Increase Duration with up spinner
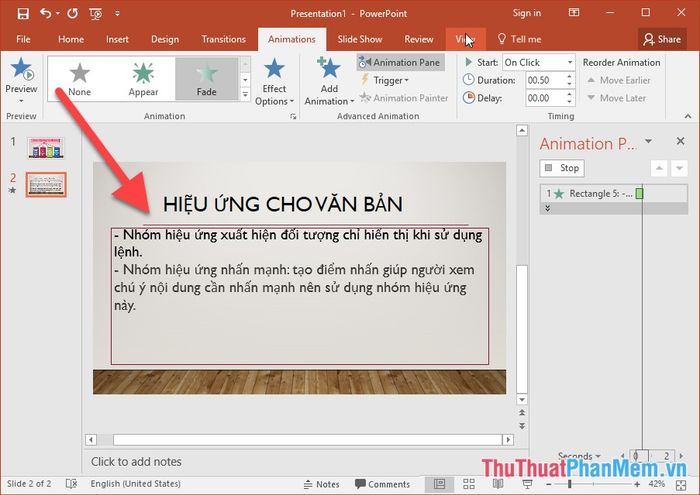This screenshot has width=700, height=495. tap(569, 77)
